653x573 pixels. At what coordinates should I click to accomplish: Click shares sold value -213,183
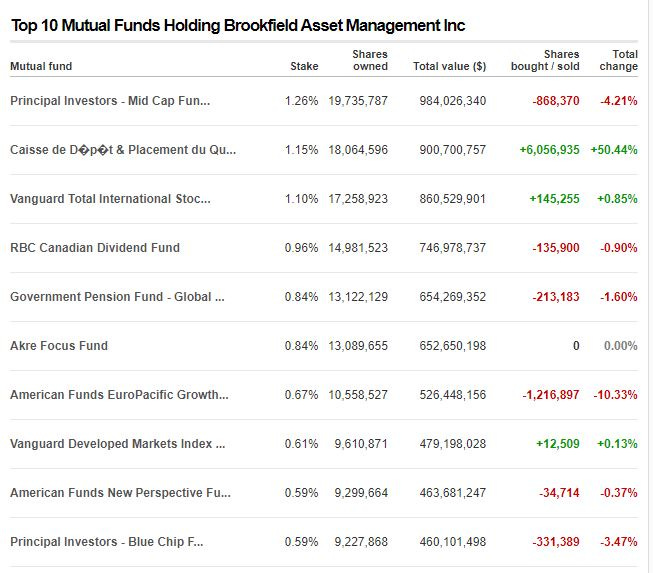coord(556,297)
